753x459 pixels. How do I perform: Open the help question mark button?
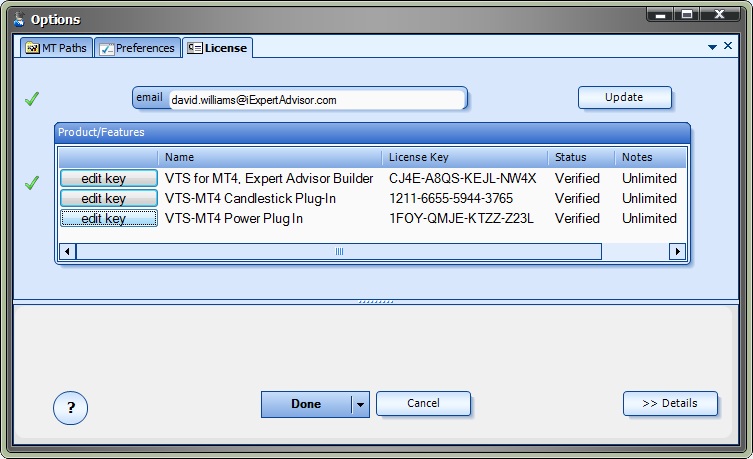tap(71, 408)
